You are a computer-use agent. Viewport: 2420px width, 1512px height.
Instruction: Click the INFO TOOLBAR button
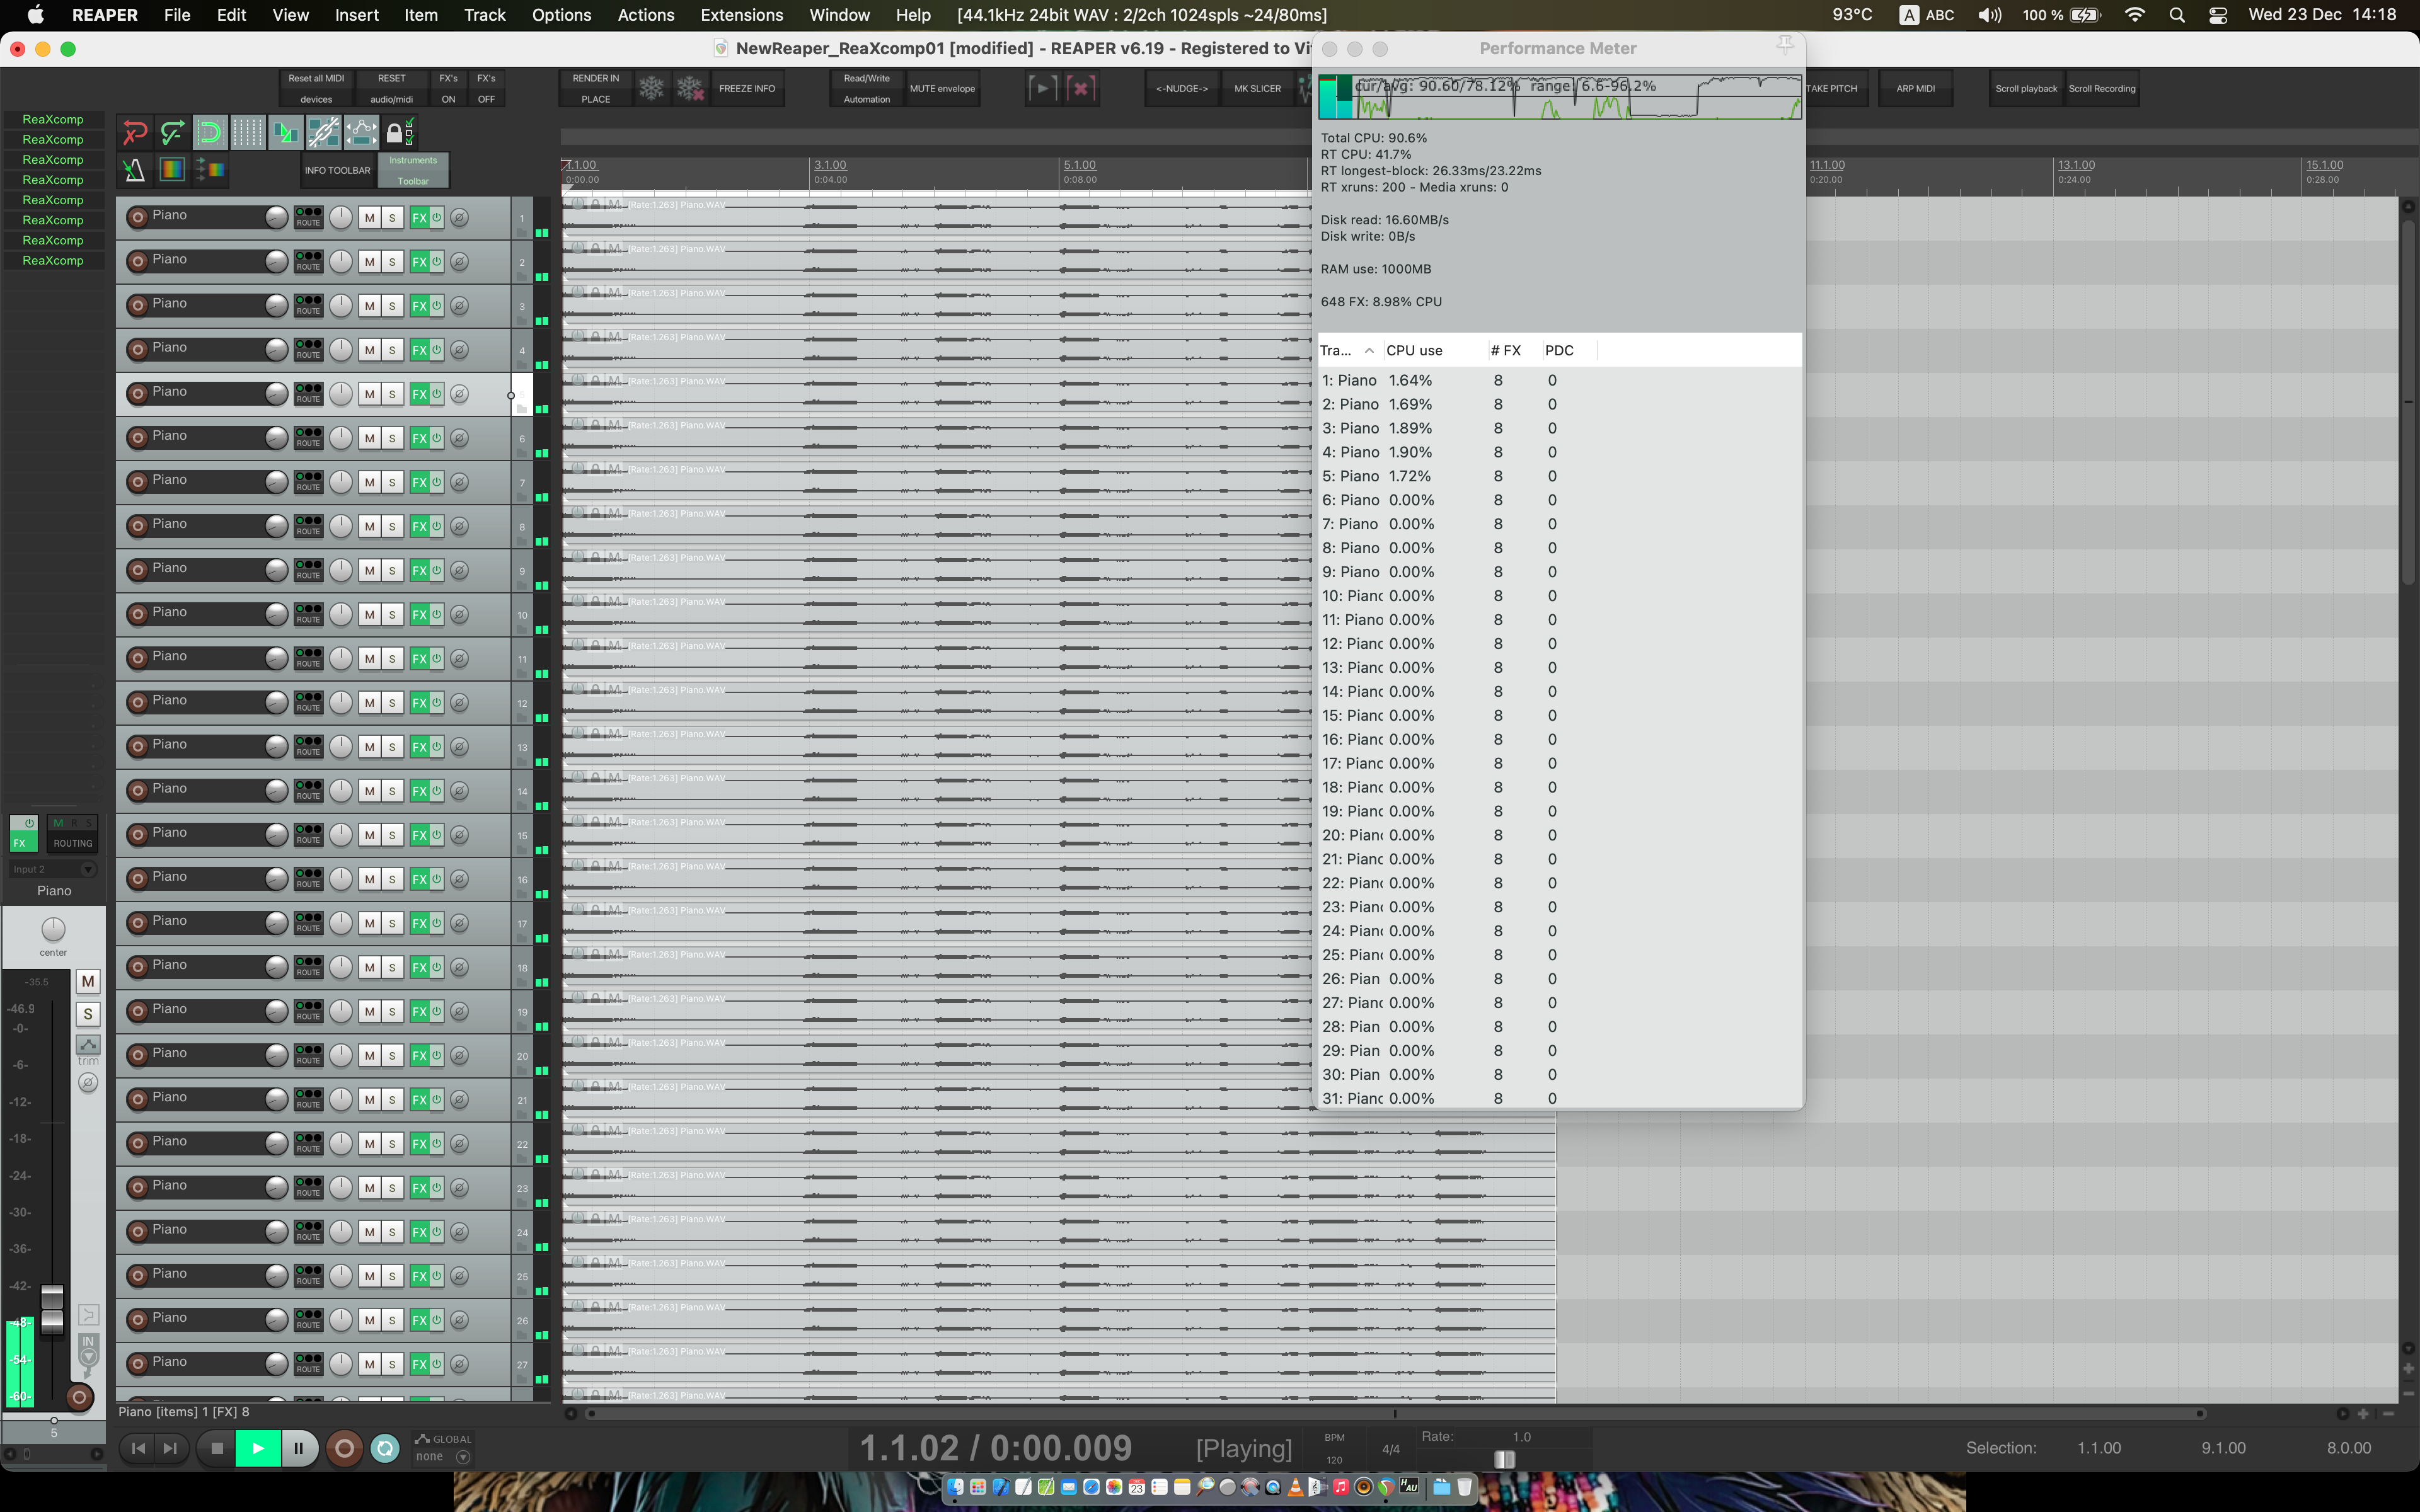tap(337, 170)
